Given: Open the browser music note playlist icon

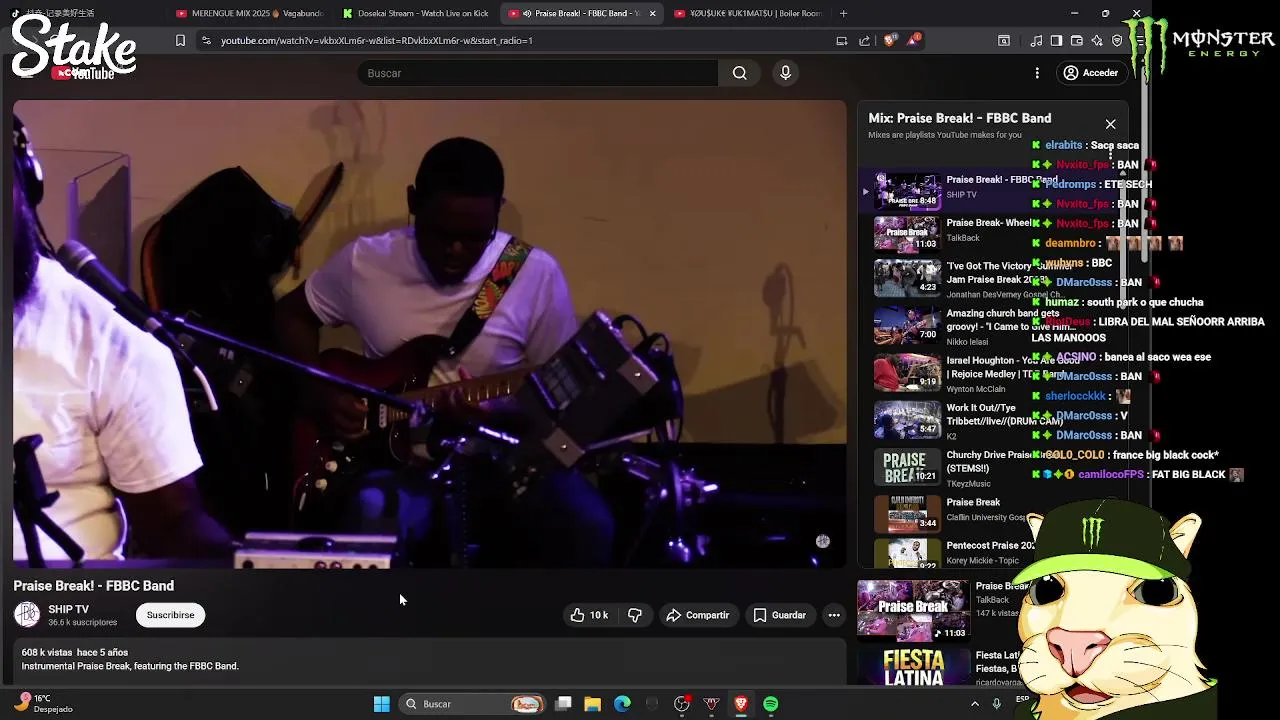Looking at the screenshot, I should click(1036, 41).
